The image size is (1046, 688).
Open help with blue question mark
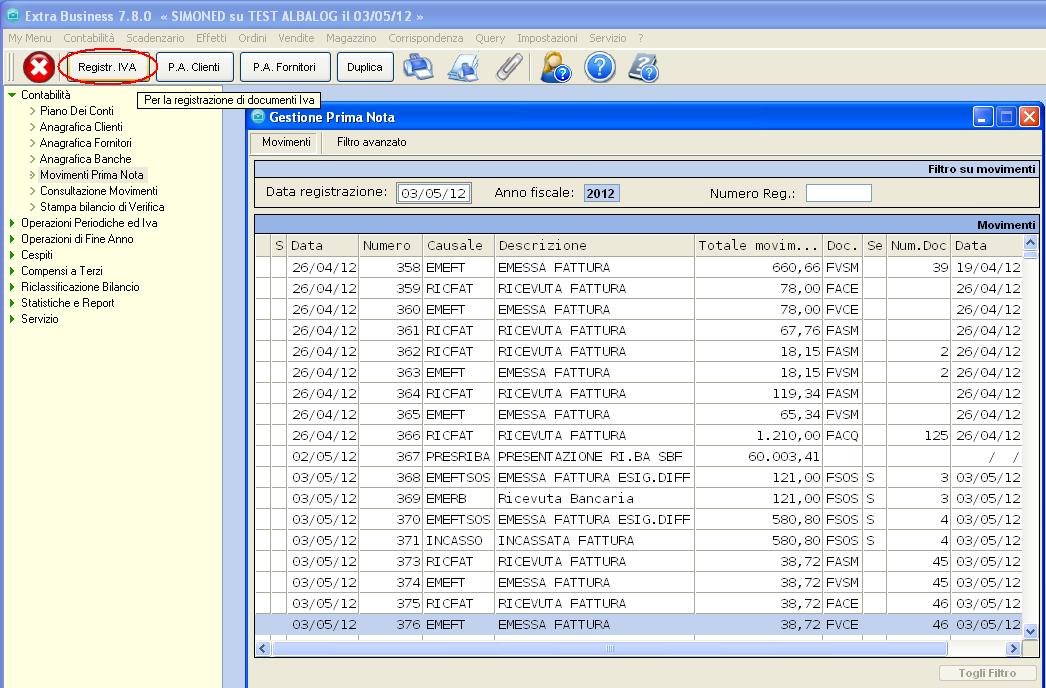click(x=599, y=68)
